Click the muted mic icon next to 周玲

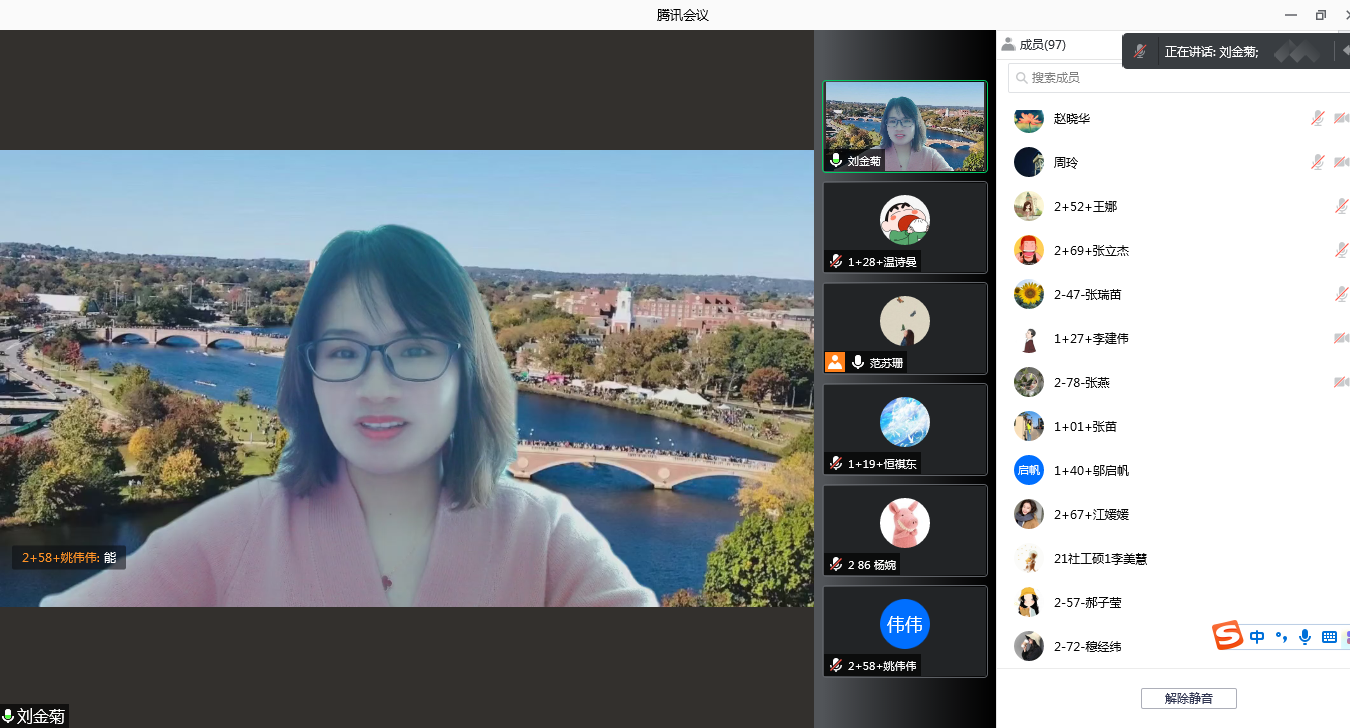click(x=1318, y=162)
